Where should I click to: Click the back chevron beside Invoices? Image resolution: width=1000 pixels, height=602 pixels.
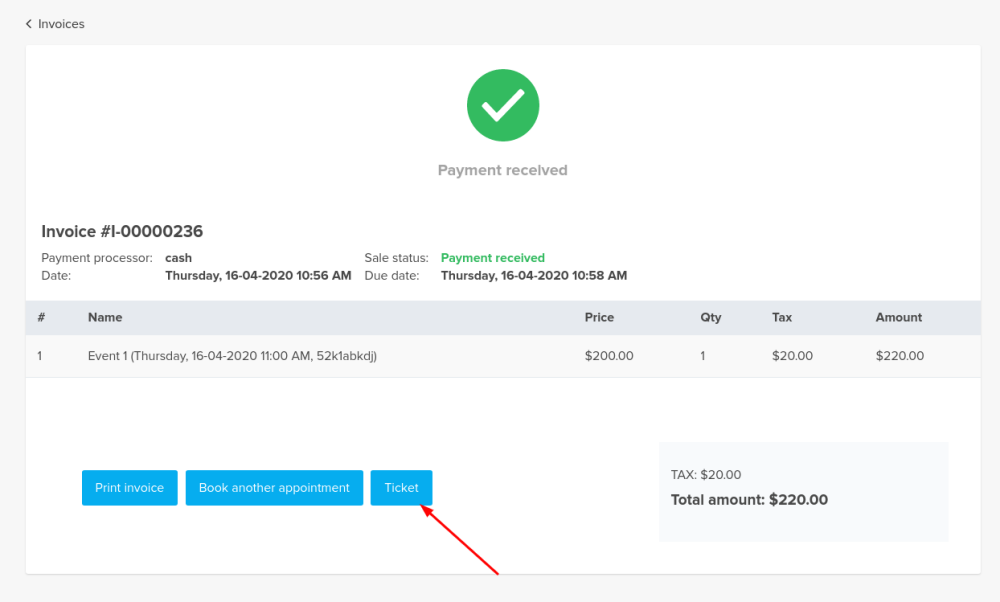click(29, 24)
